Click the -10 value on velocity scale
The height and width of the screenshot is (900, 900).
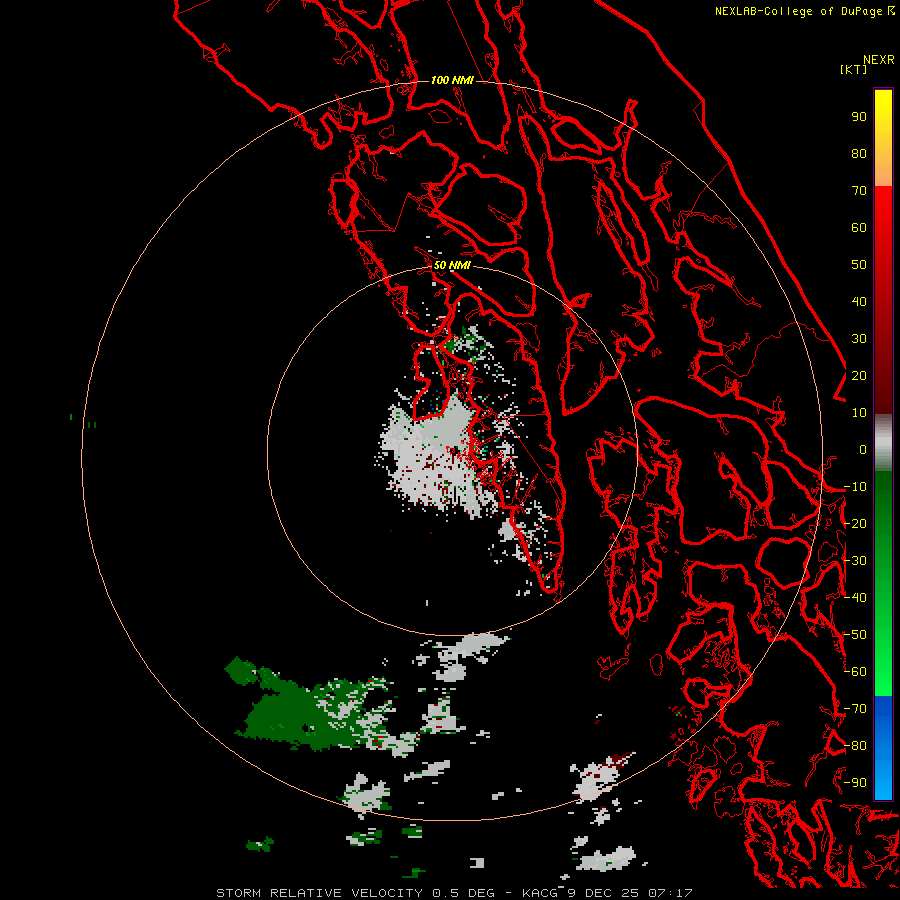point(855,487)
